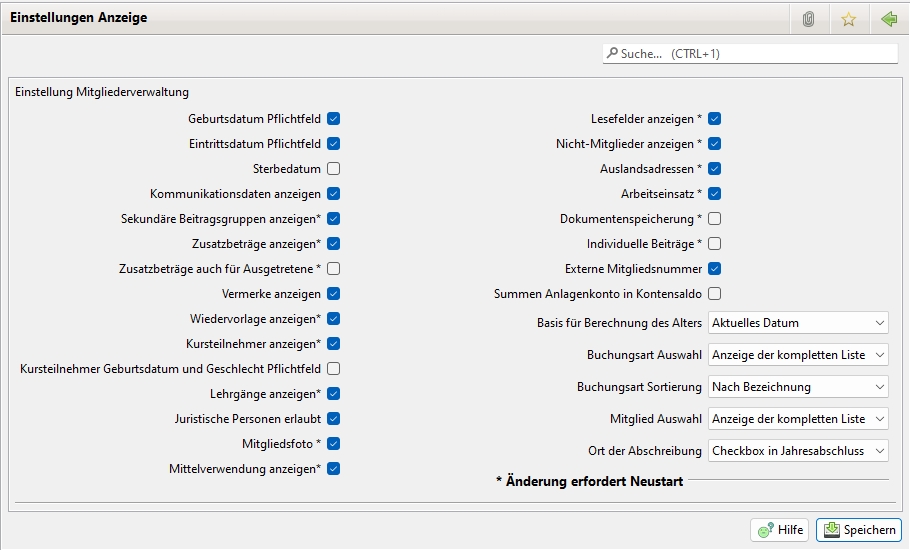Image resolution: width=910 pixels, height=550 pixels.
Task: Expand the Buchungsart Auswahl dropdown
Action: click(x=798, y=355)
